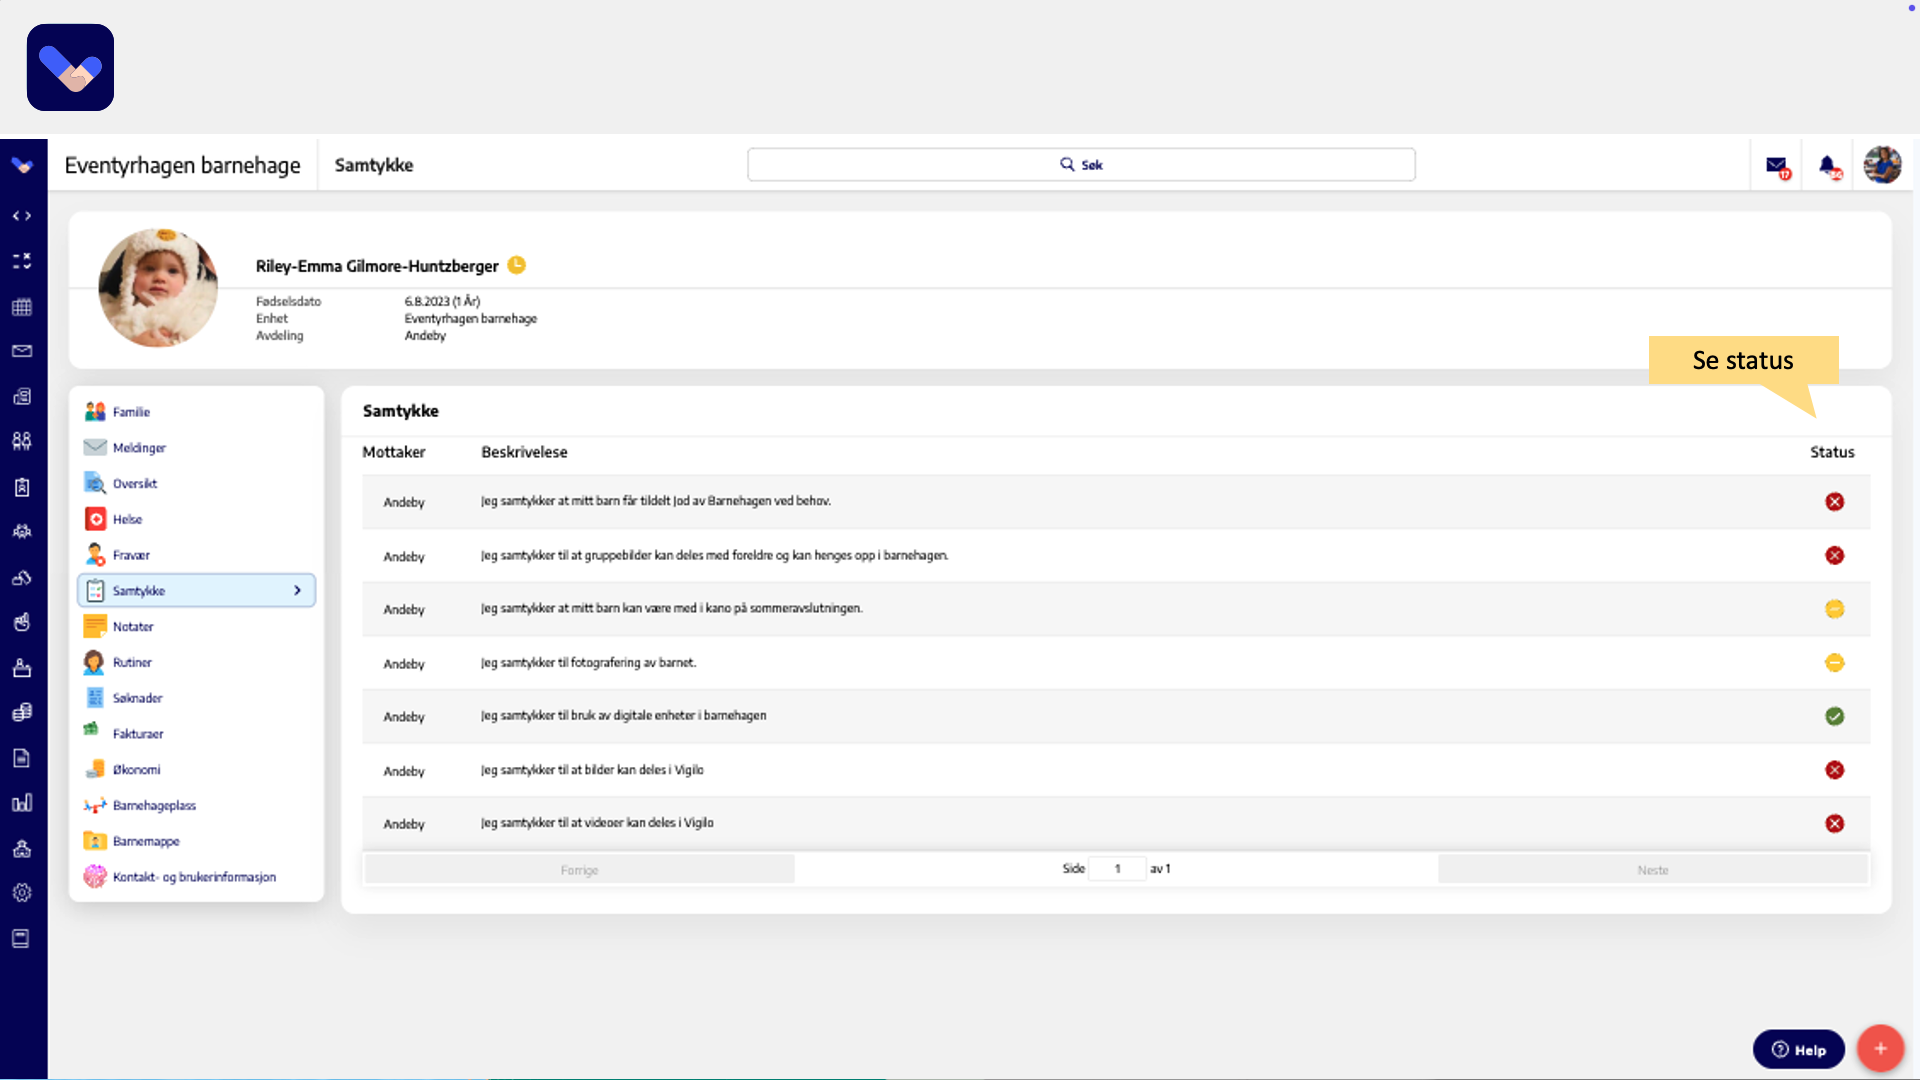Image resolution: width=1920 pixels, height=1080 pixels.
Task: Open settings gear in left sidebar
Action: pyautogui.click(x=22, y=892)
